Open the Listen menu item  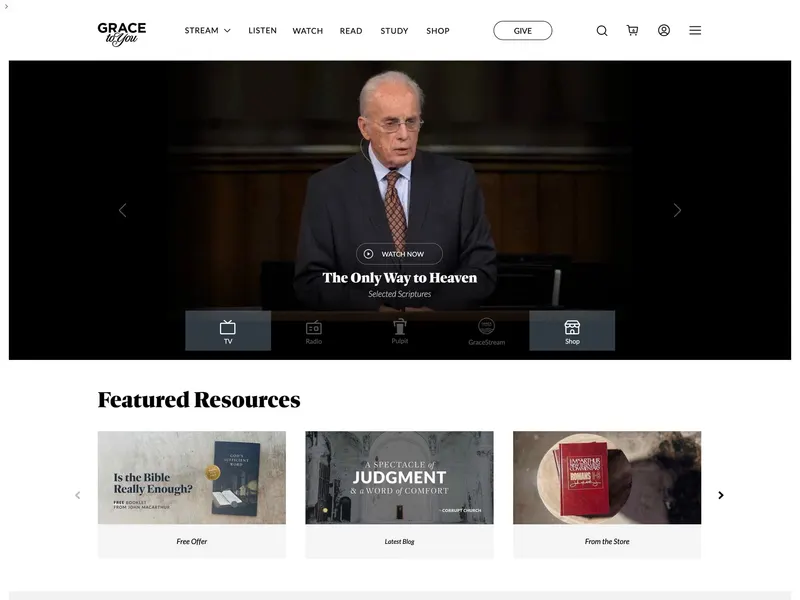pyautogui.click(x=262, y=31)
